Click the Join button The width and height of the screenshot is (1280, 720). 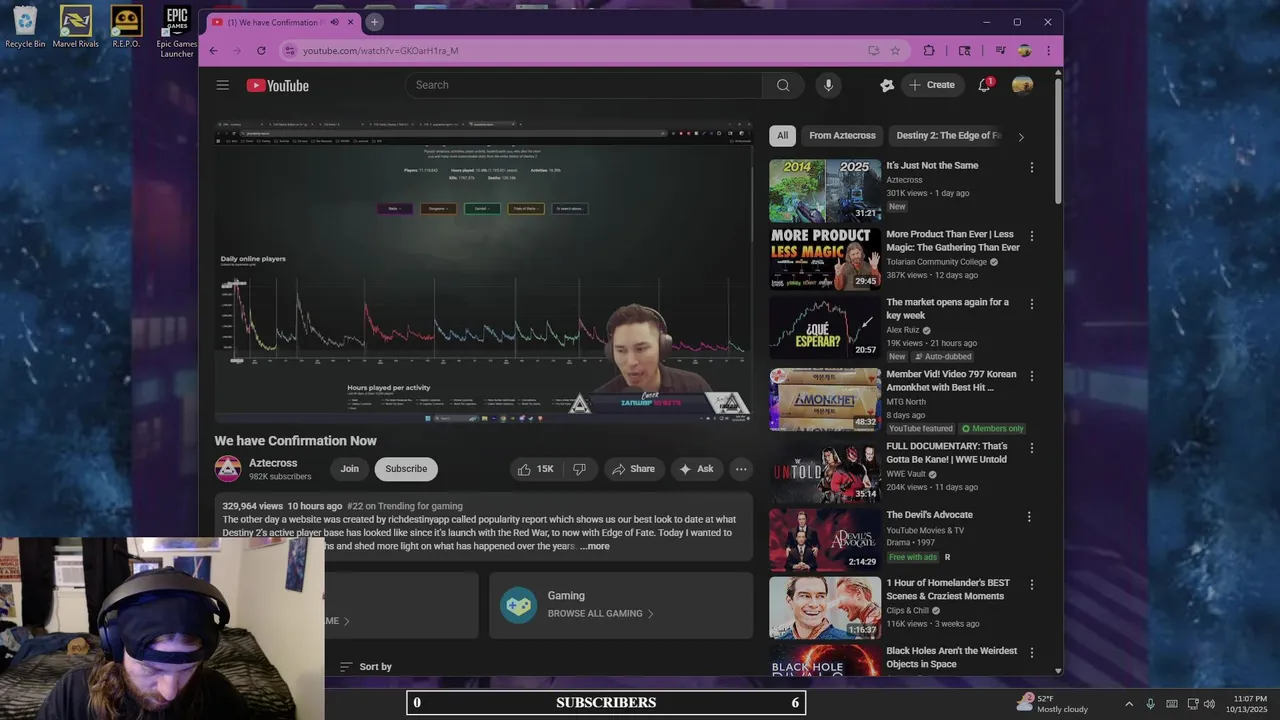[x=349, y=469]
